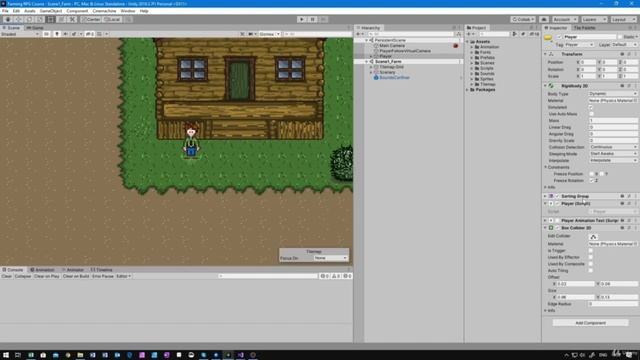Expand the Sorting Group component
The width and height of the screenshot is (640, 360).
tap(545, 196)
